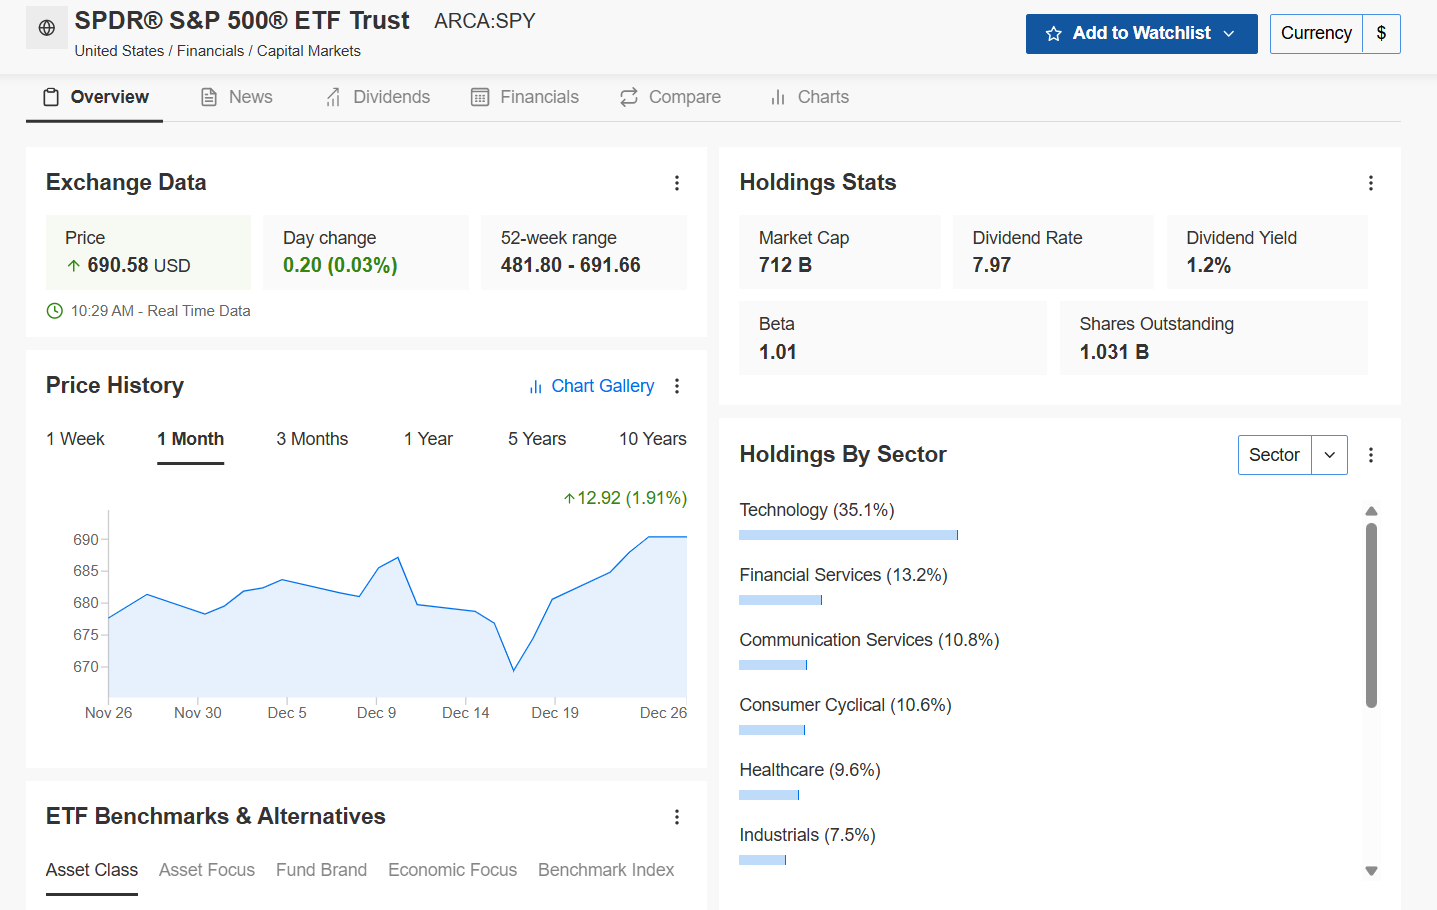The width and height of the screenshot is (1437, 910).
Task: Click the star icon in Add to Watchlist
Action: click(x=1053, y=34)
